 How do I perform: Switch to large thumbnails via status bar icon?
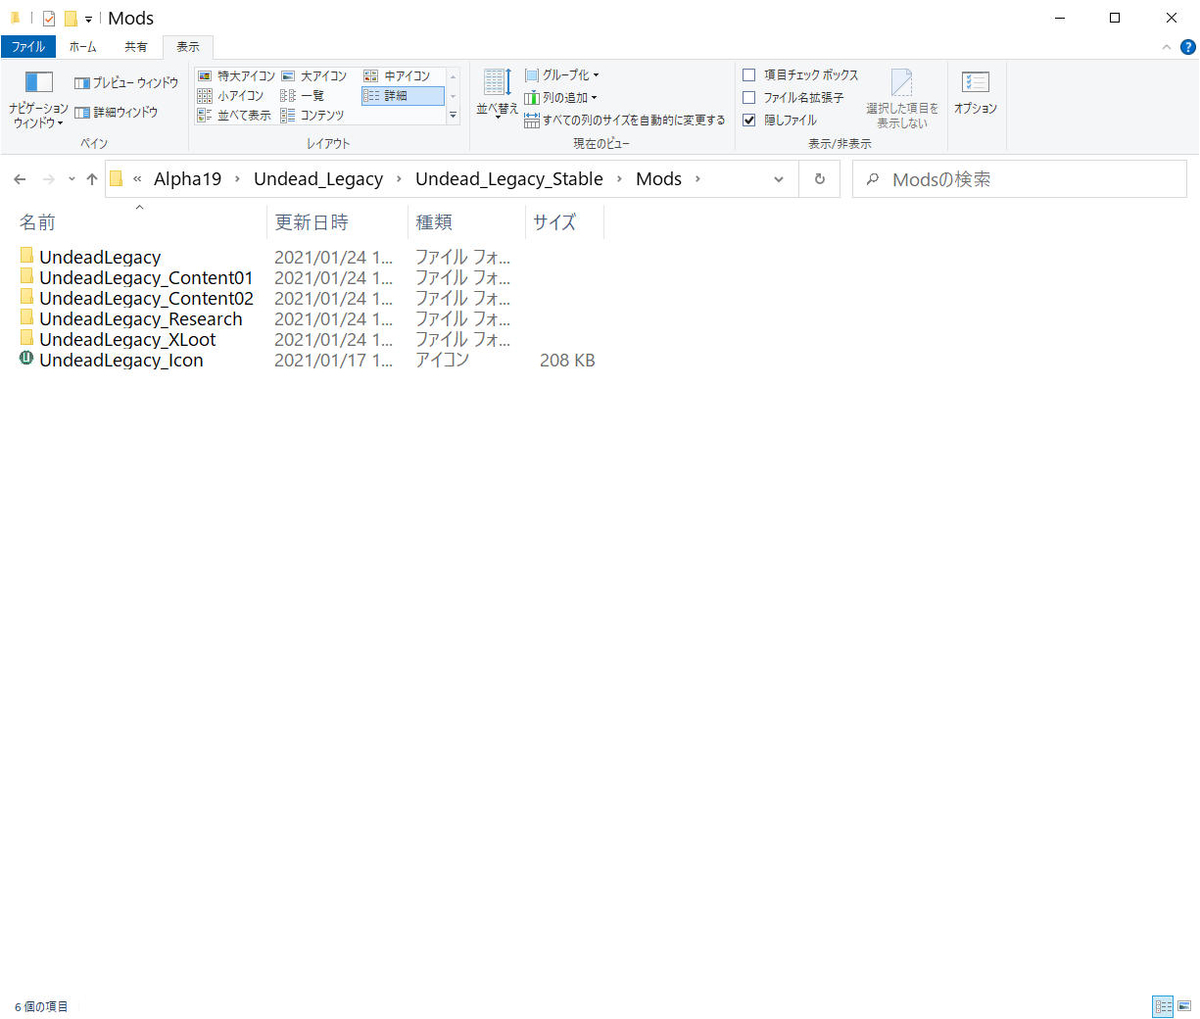(x=1184, y=1006)
